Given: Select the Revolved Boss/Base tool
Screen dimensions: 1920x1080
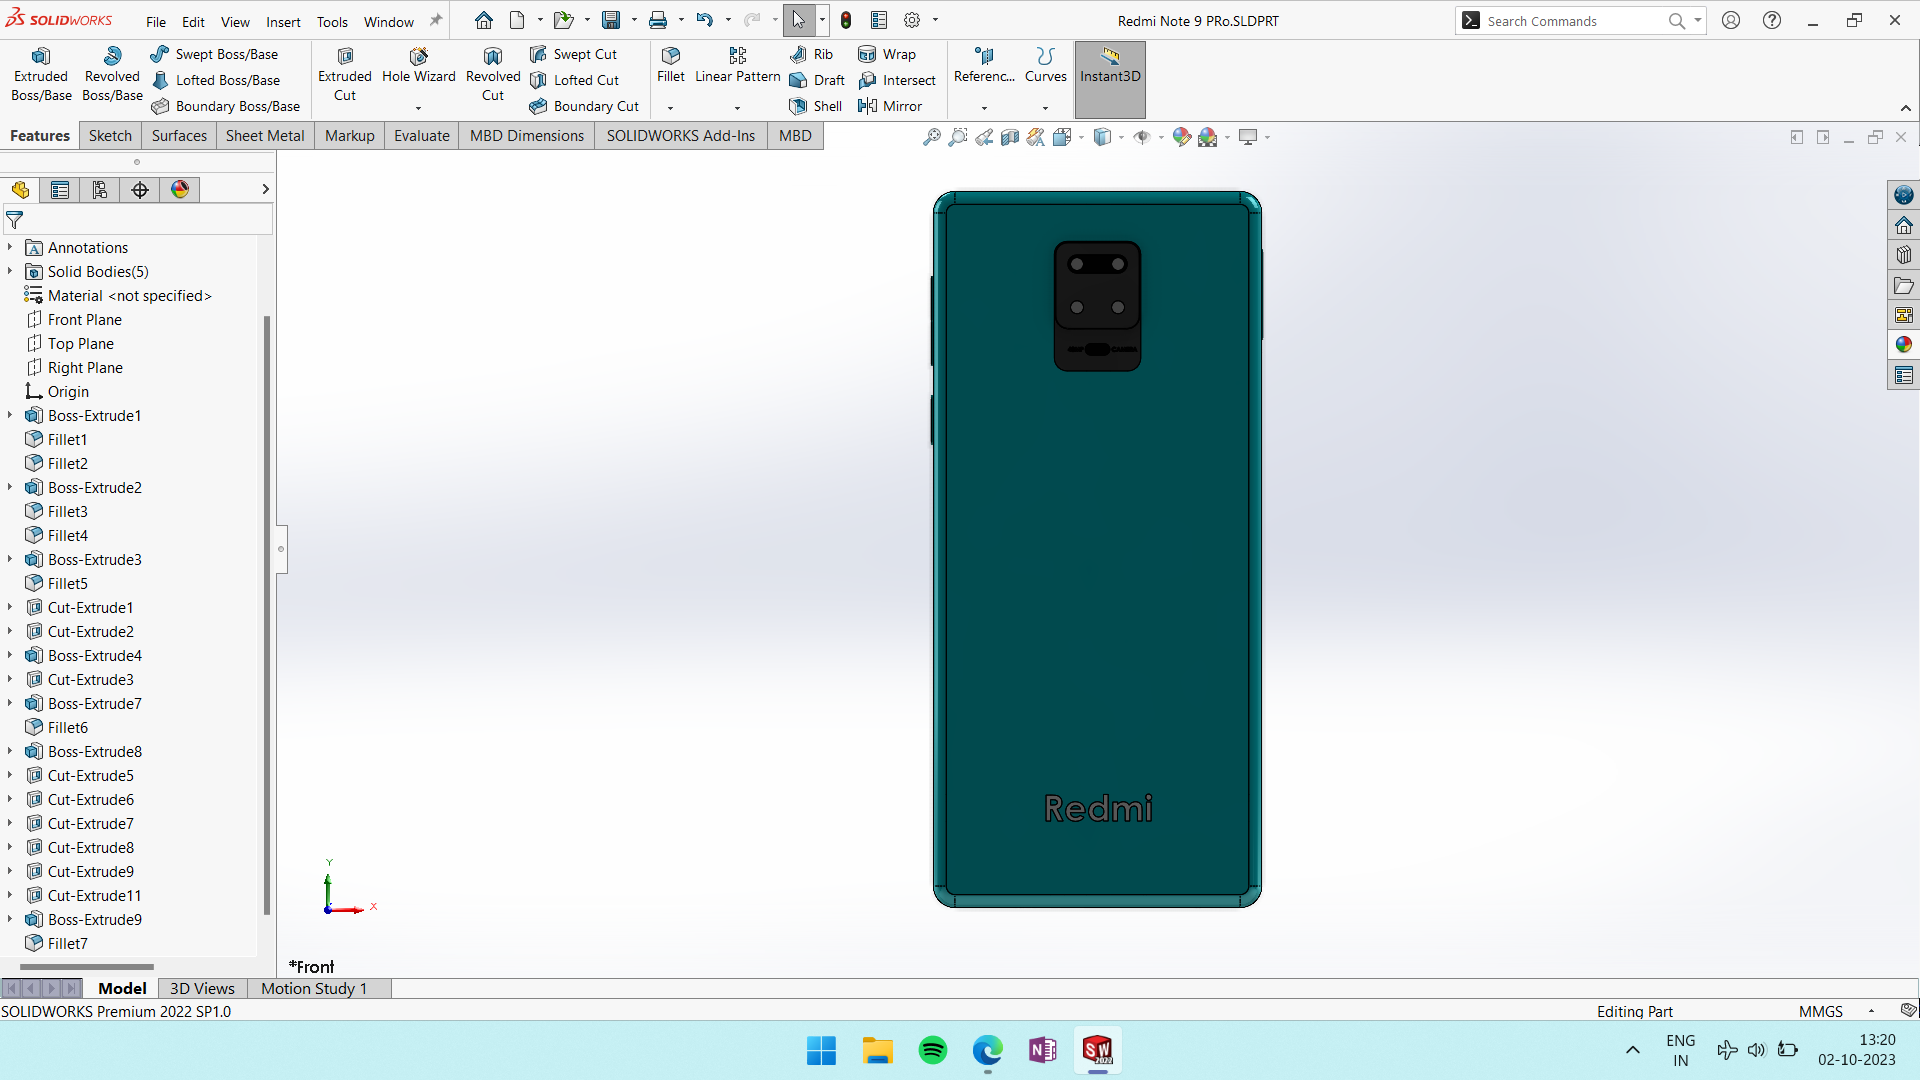Looking at the screenshot, I should click(x=112, y=75).
